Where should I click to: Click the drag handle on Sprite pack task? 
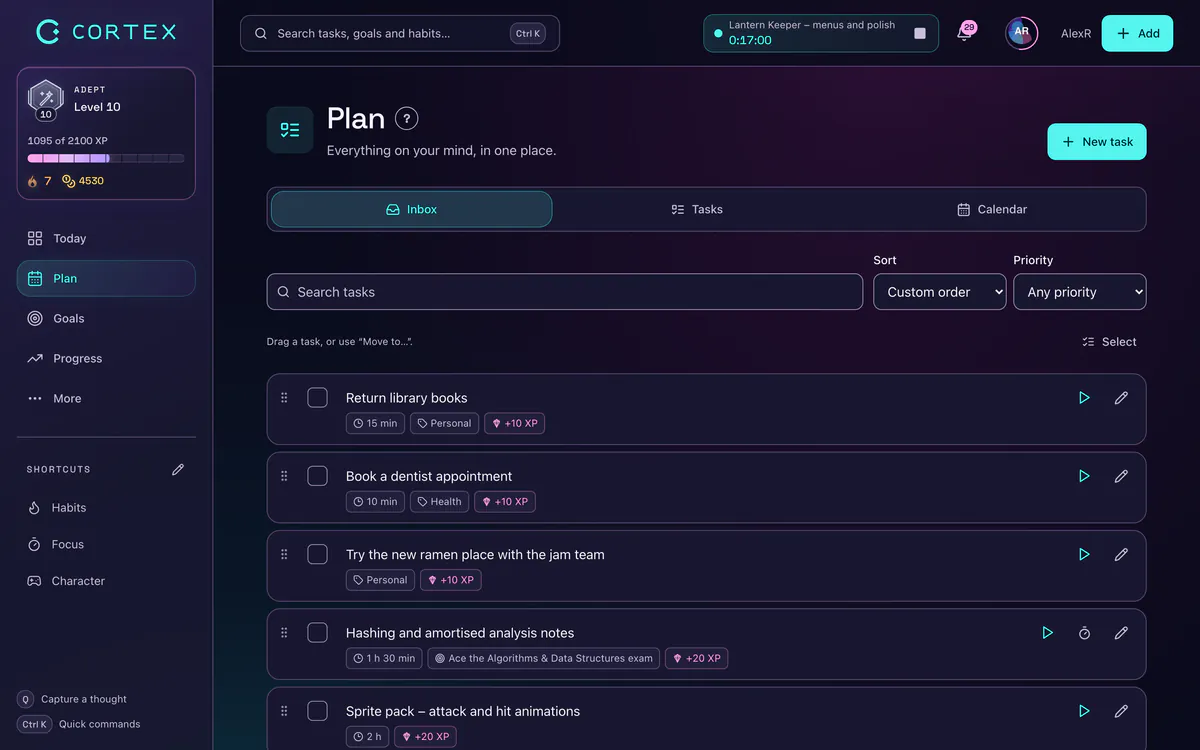click(x=284, y=711)
